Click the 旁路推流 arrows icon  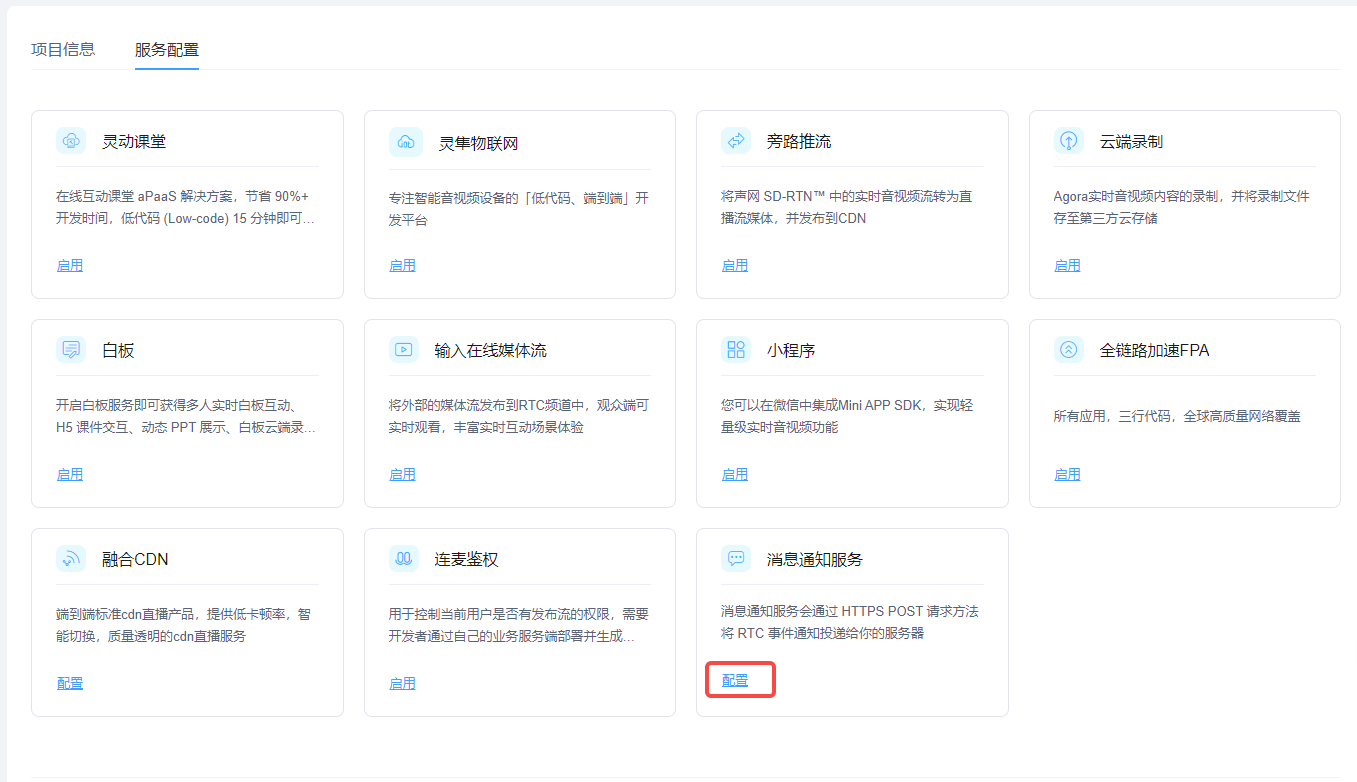tap(736, 141)
